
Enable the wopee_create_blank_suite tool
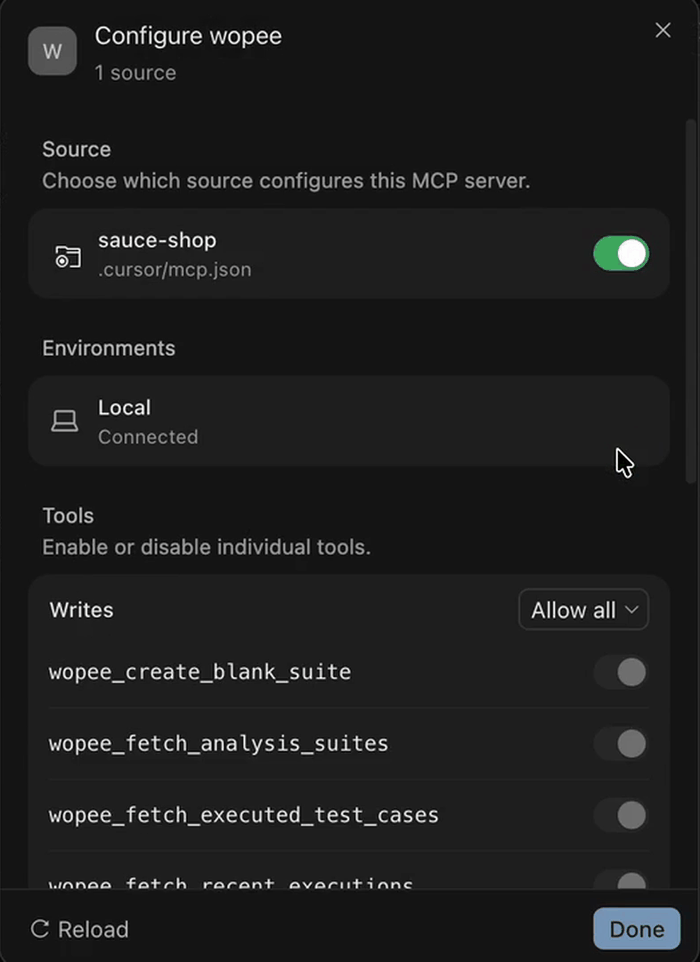point(621,672)
